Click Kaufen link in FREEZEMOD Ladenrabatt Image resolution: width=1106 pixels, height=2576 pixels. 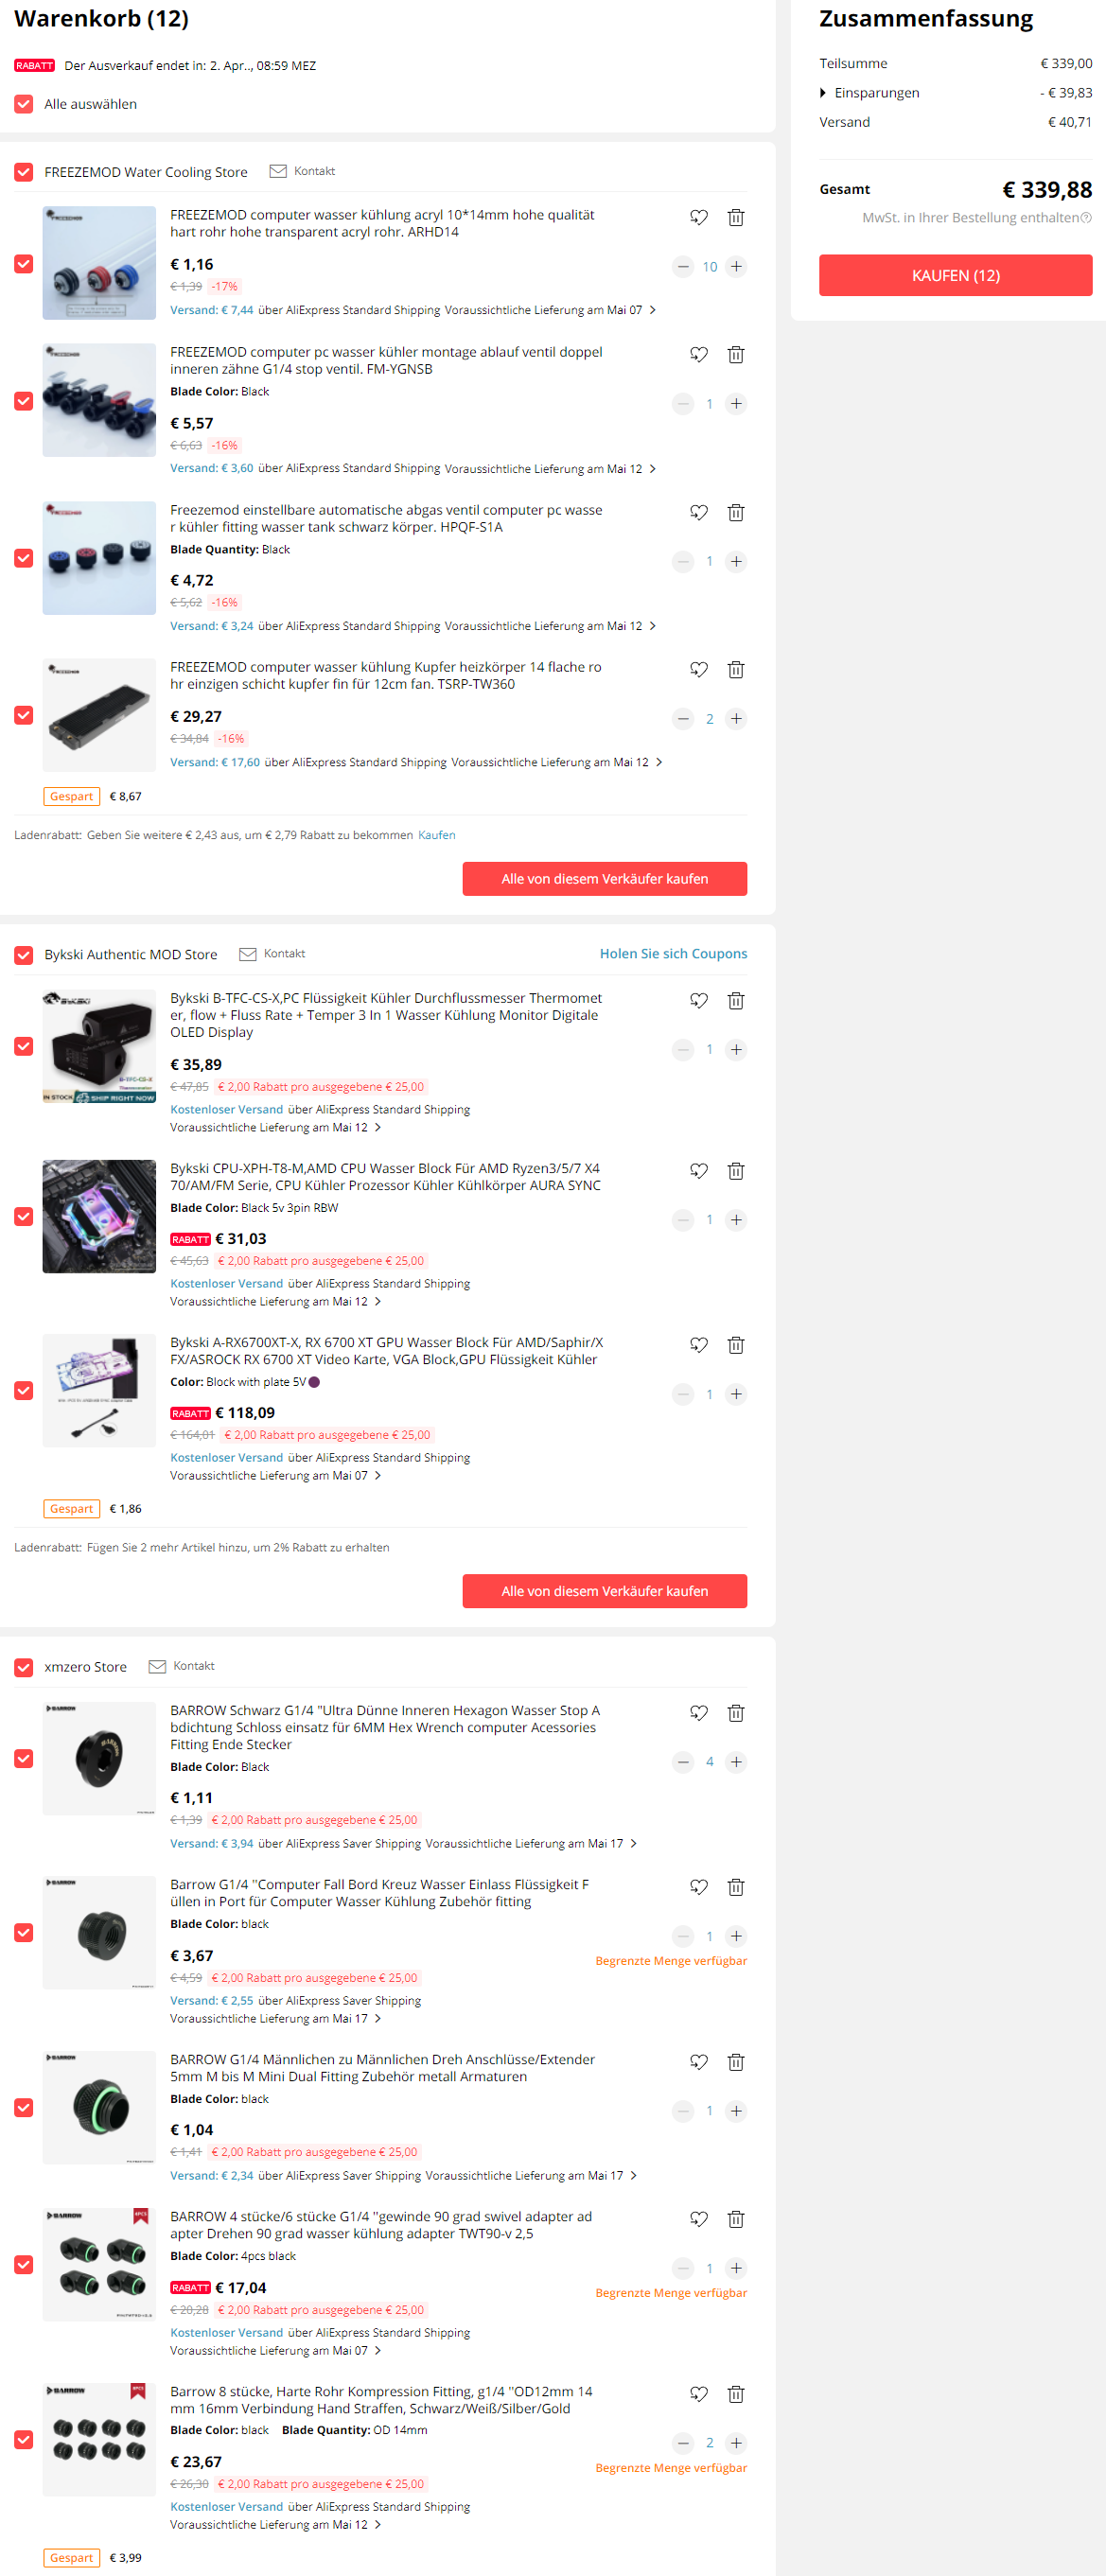(x=436, y=835)
